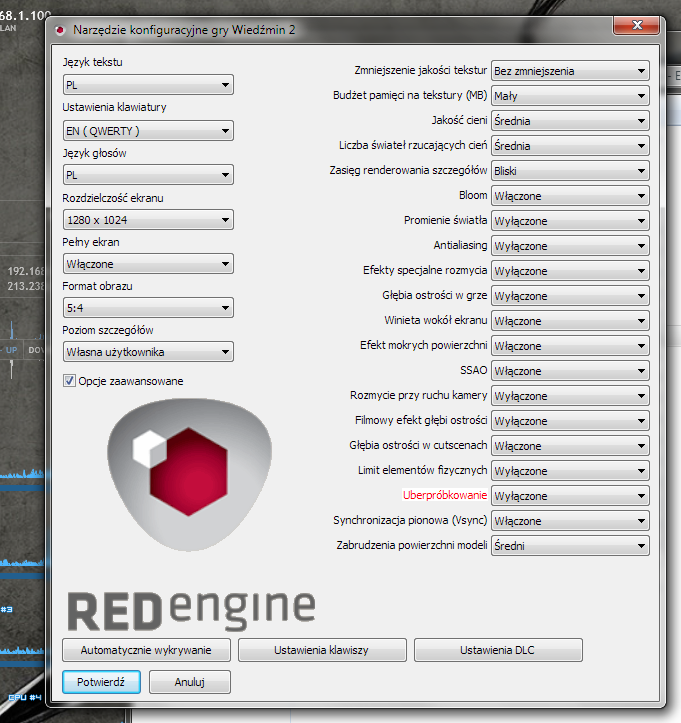
Task: Expand Limit elementów fizycznych dropdown
Action: [x=570, y=471]
